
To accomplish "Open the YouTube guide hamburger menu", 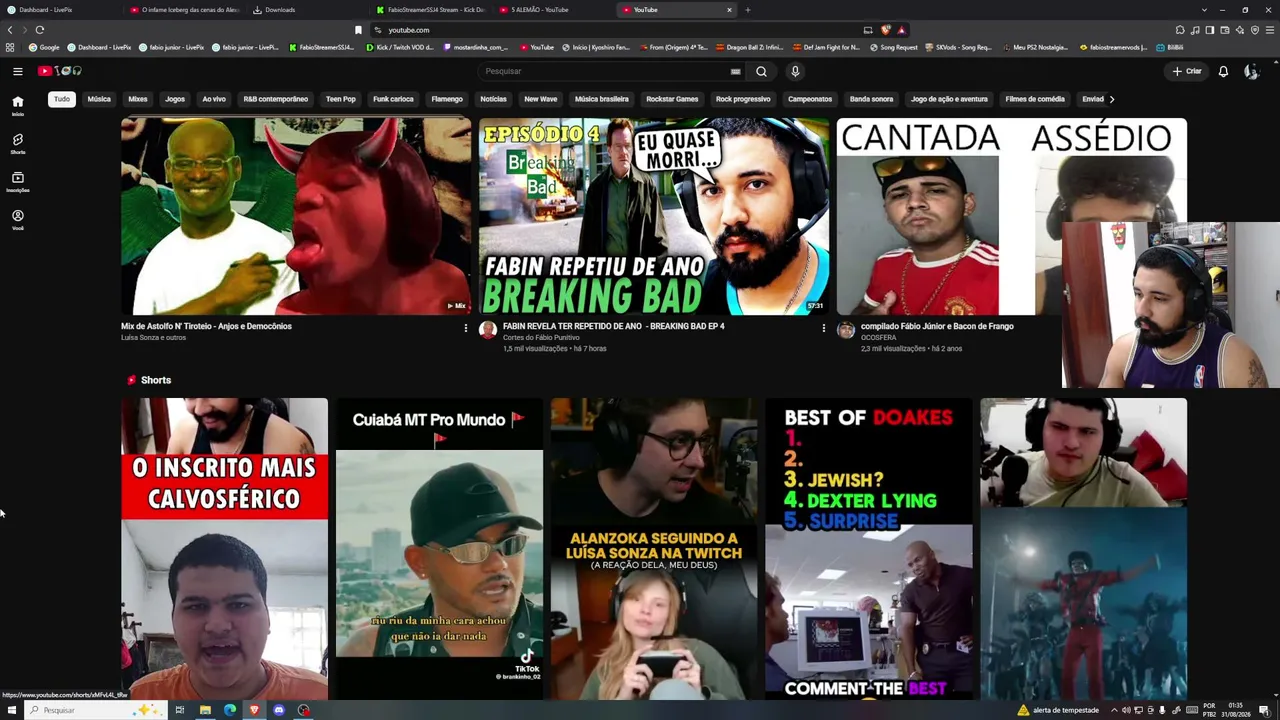I will [x=17, y=71].
